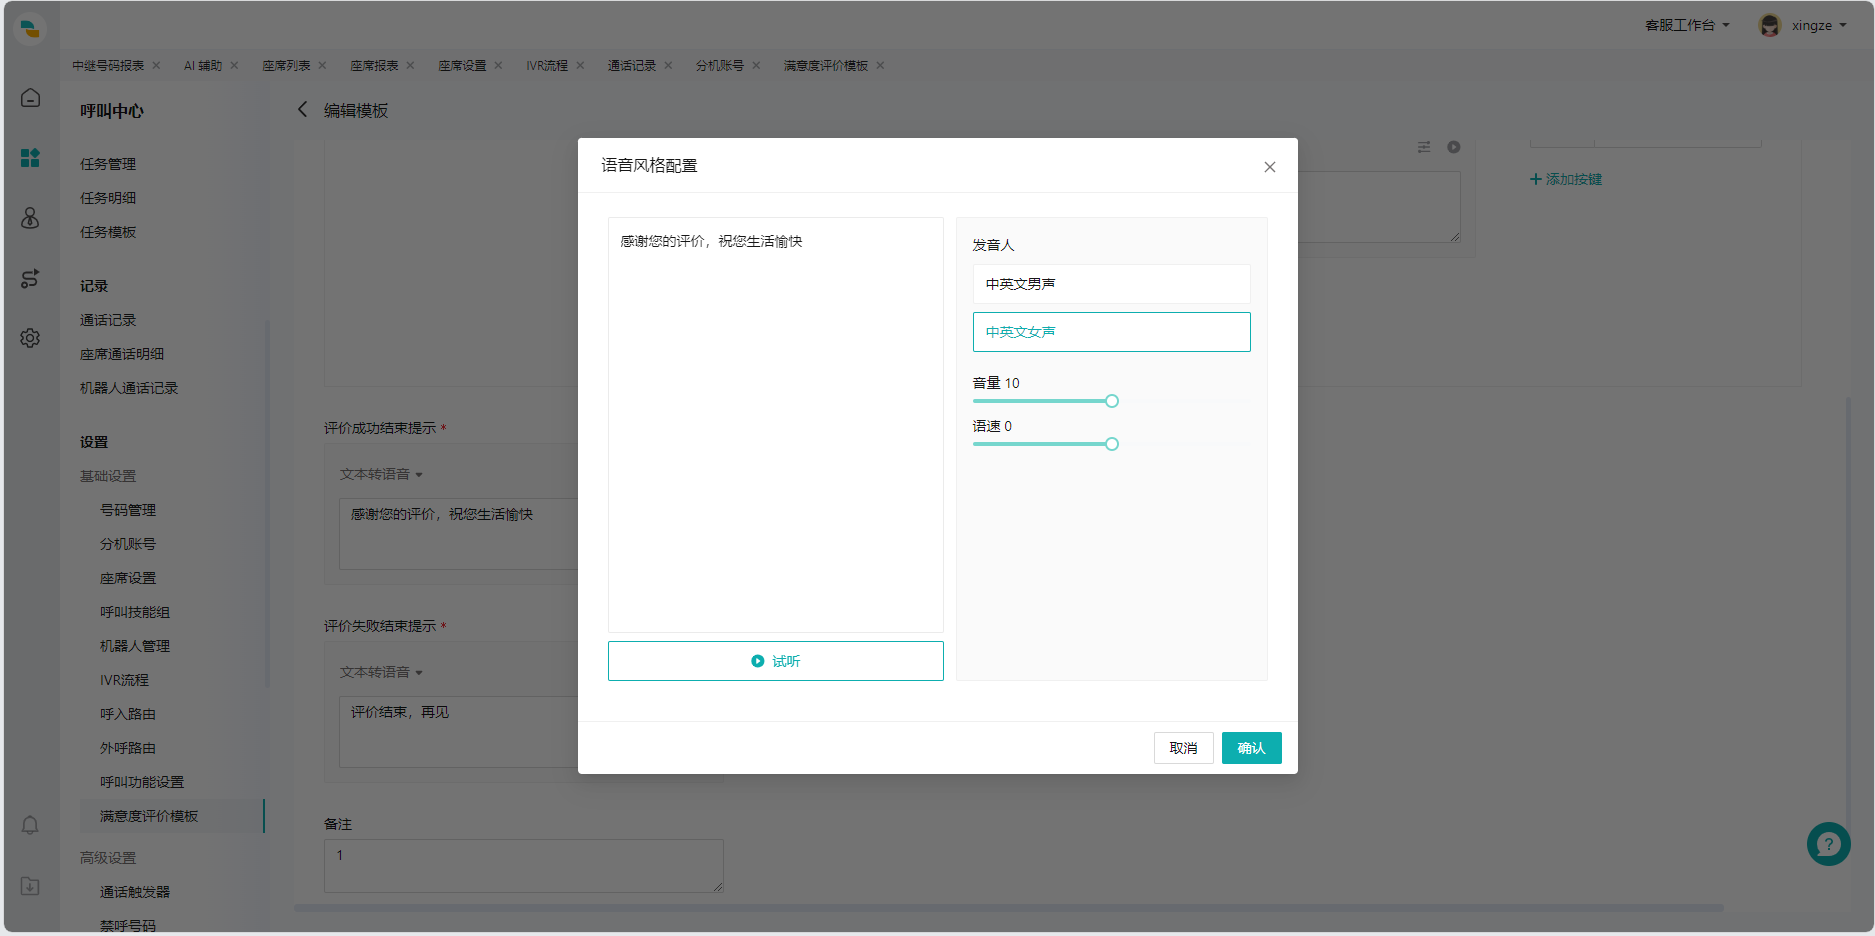
Task: Open 座席通话明细 in sidebar
Action: click(x=122, y=354)
